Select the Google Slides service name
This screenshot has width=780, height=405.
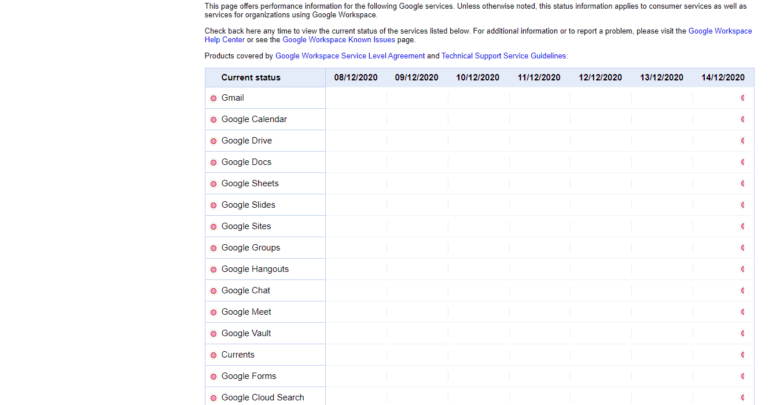pyautogui.click(x=248, y=205)
